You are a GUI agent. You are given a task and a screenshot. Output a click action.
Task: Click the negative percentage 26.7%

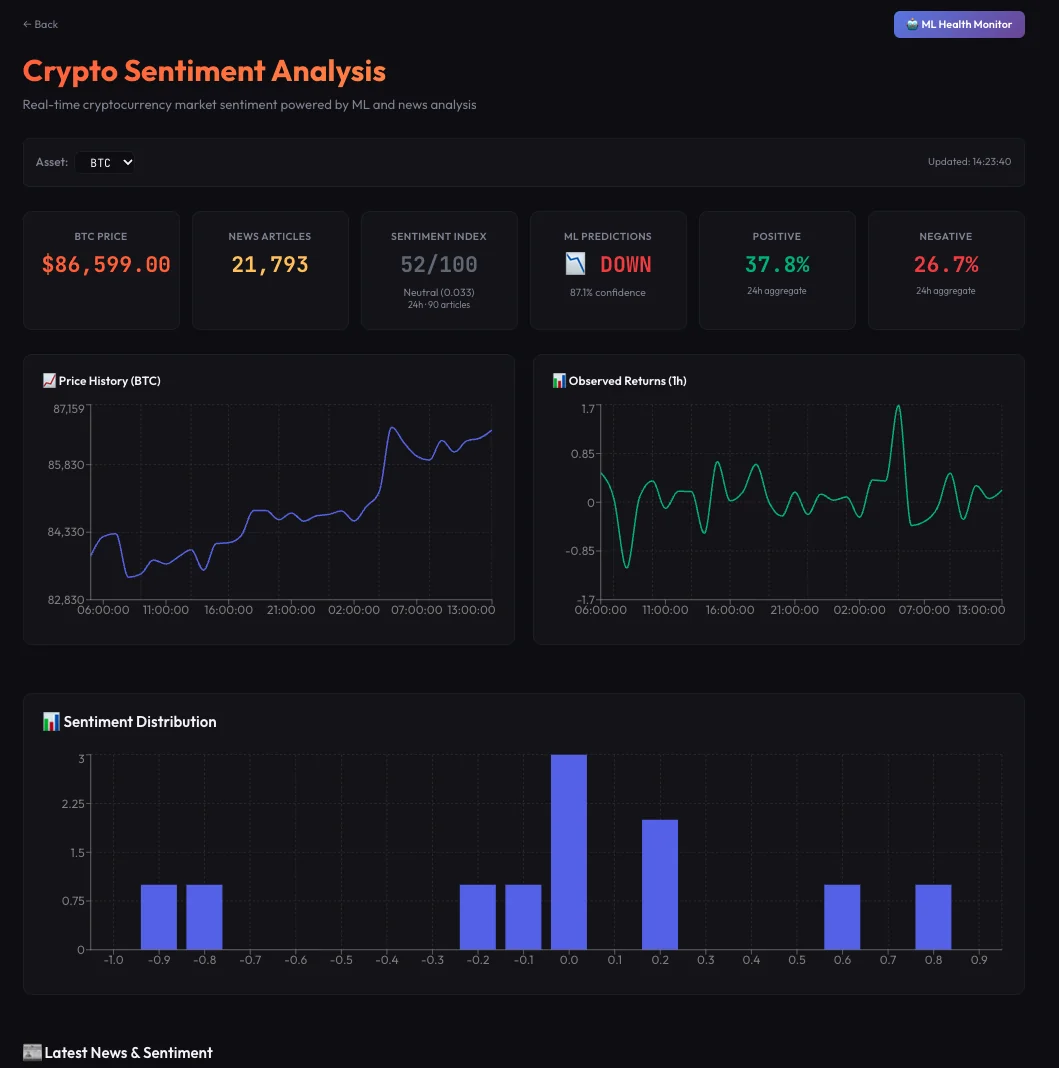tap(946, 264)
